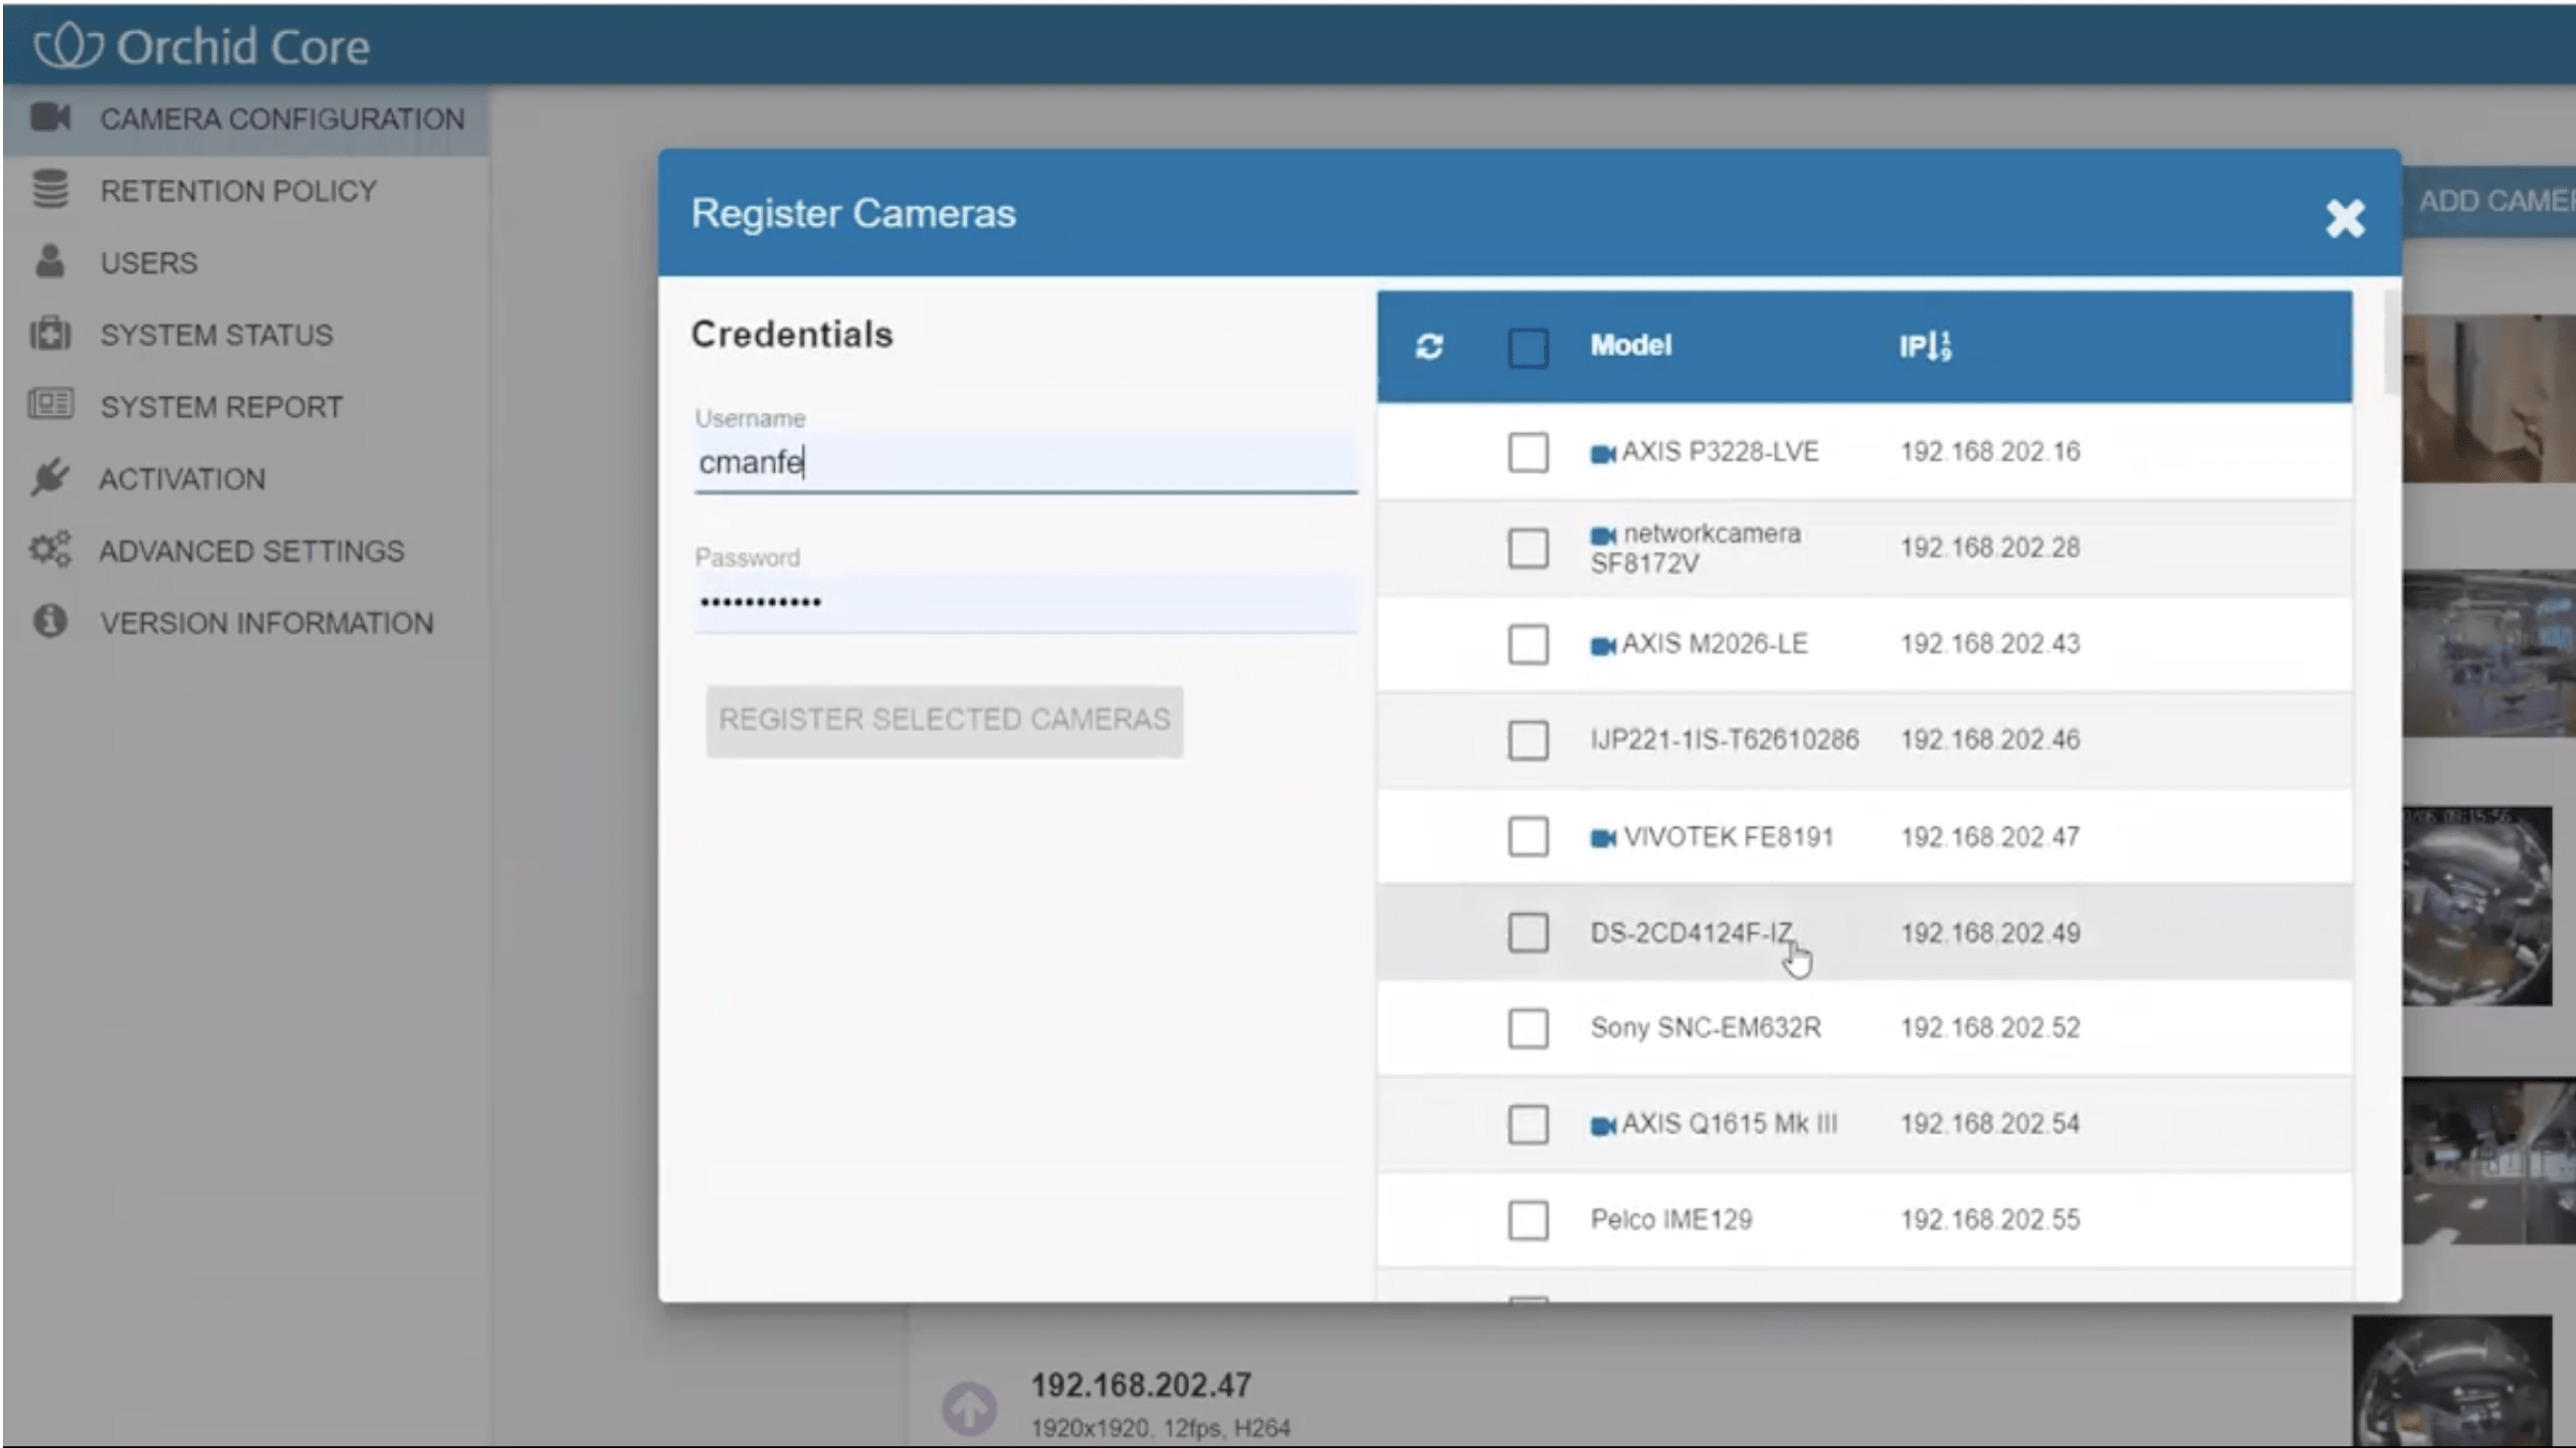Click IP address 192.168.202.28
Image resolution: width=2576 pixels, height=1448 pixels.
(x=1990, y=548)
